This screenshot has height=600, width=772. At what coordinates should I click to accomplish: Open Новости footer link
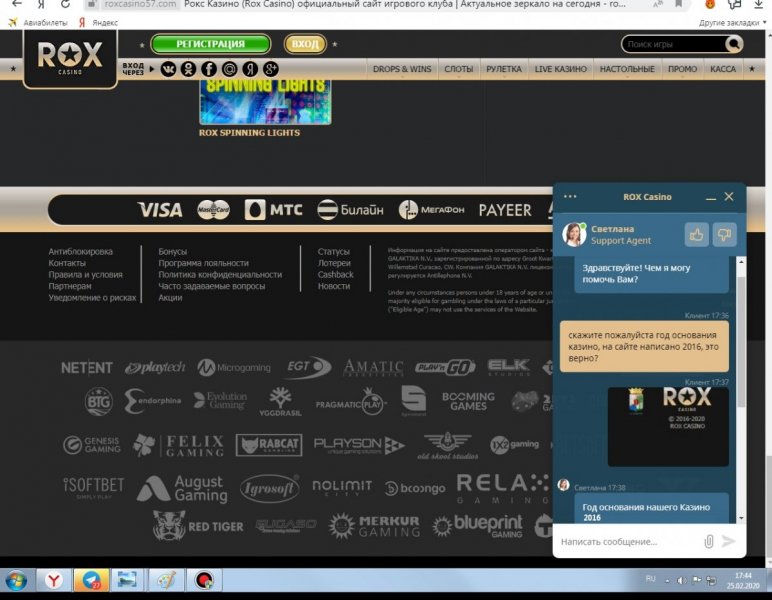[x=334, y=286]
